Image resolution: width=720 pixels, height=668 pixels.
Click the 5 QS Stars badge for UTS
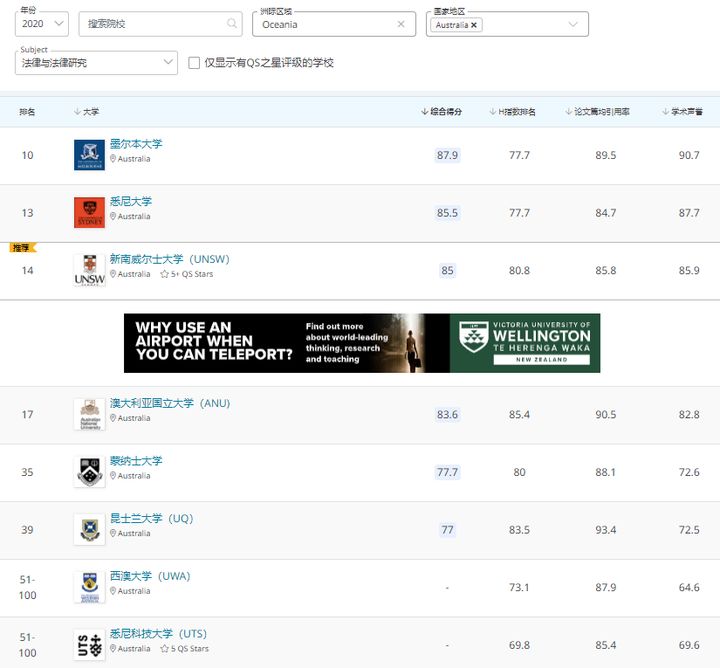click(x=185, y=649)
